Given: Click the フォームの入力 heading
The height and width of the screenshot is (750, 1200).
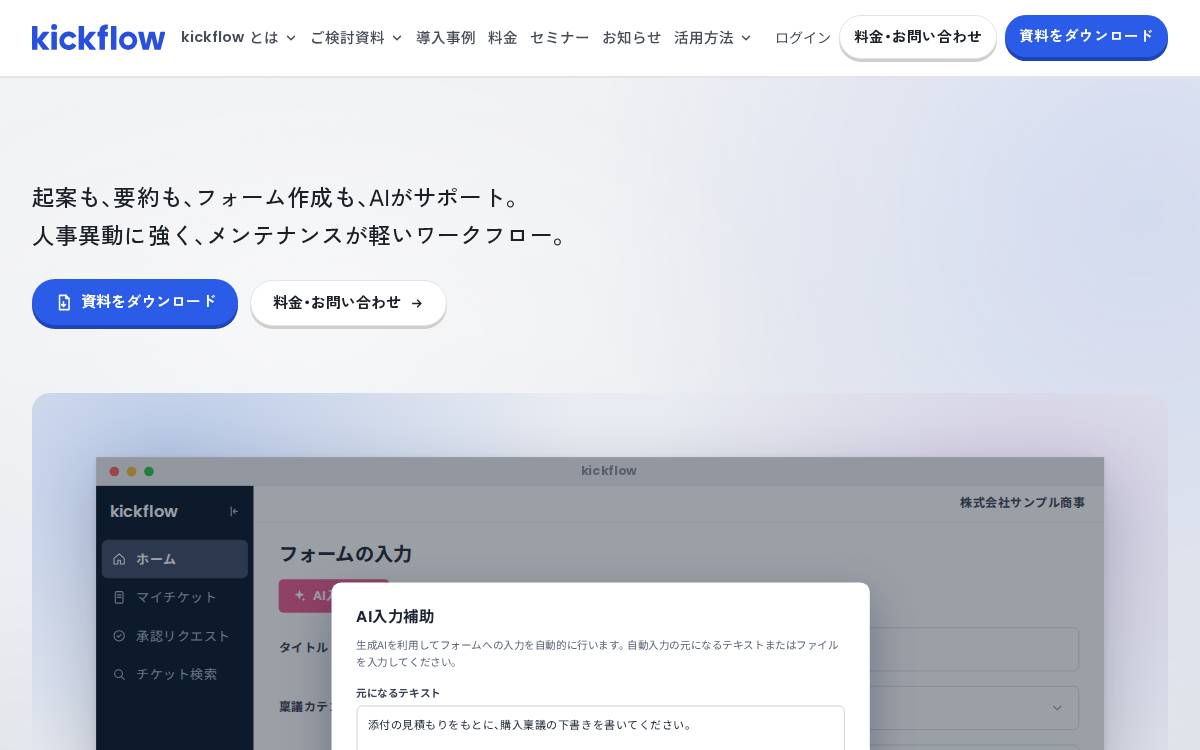Looking at the screenshot, I should point(345,554).
